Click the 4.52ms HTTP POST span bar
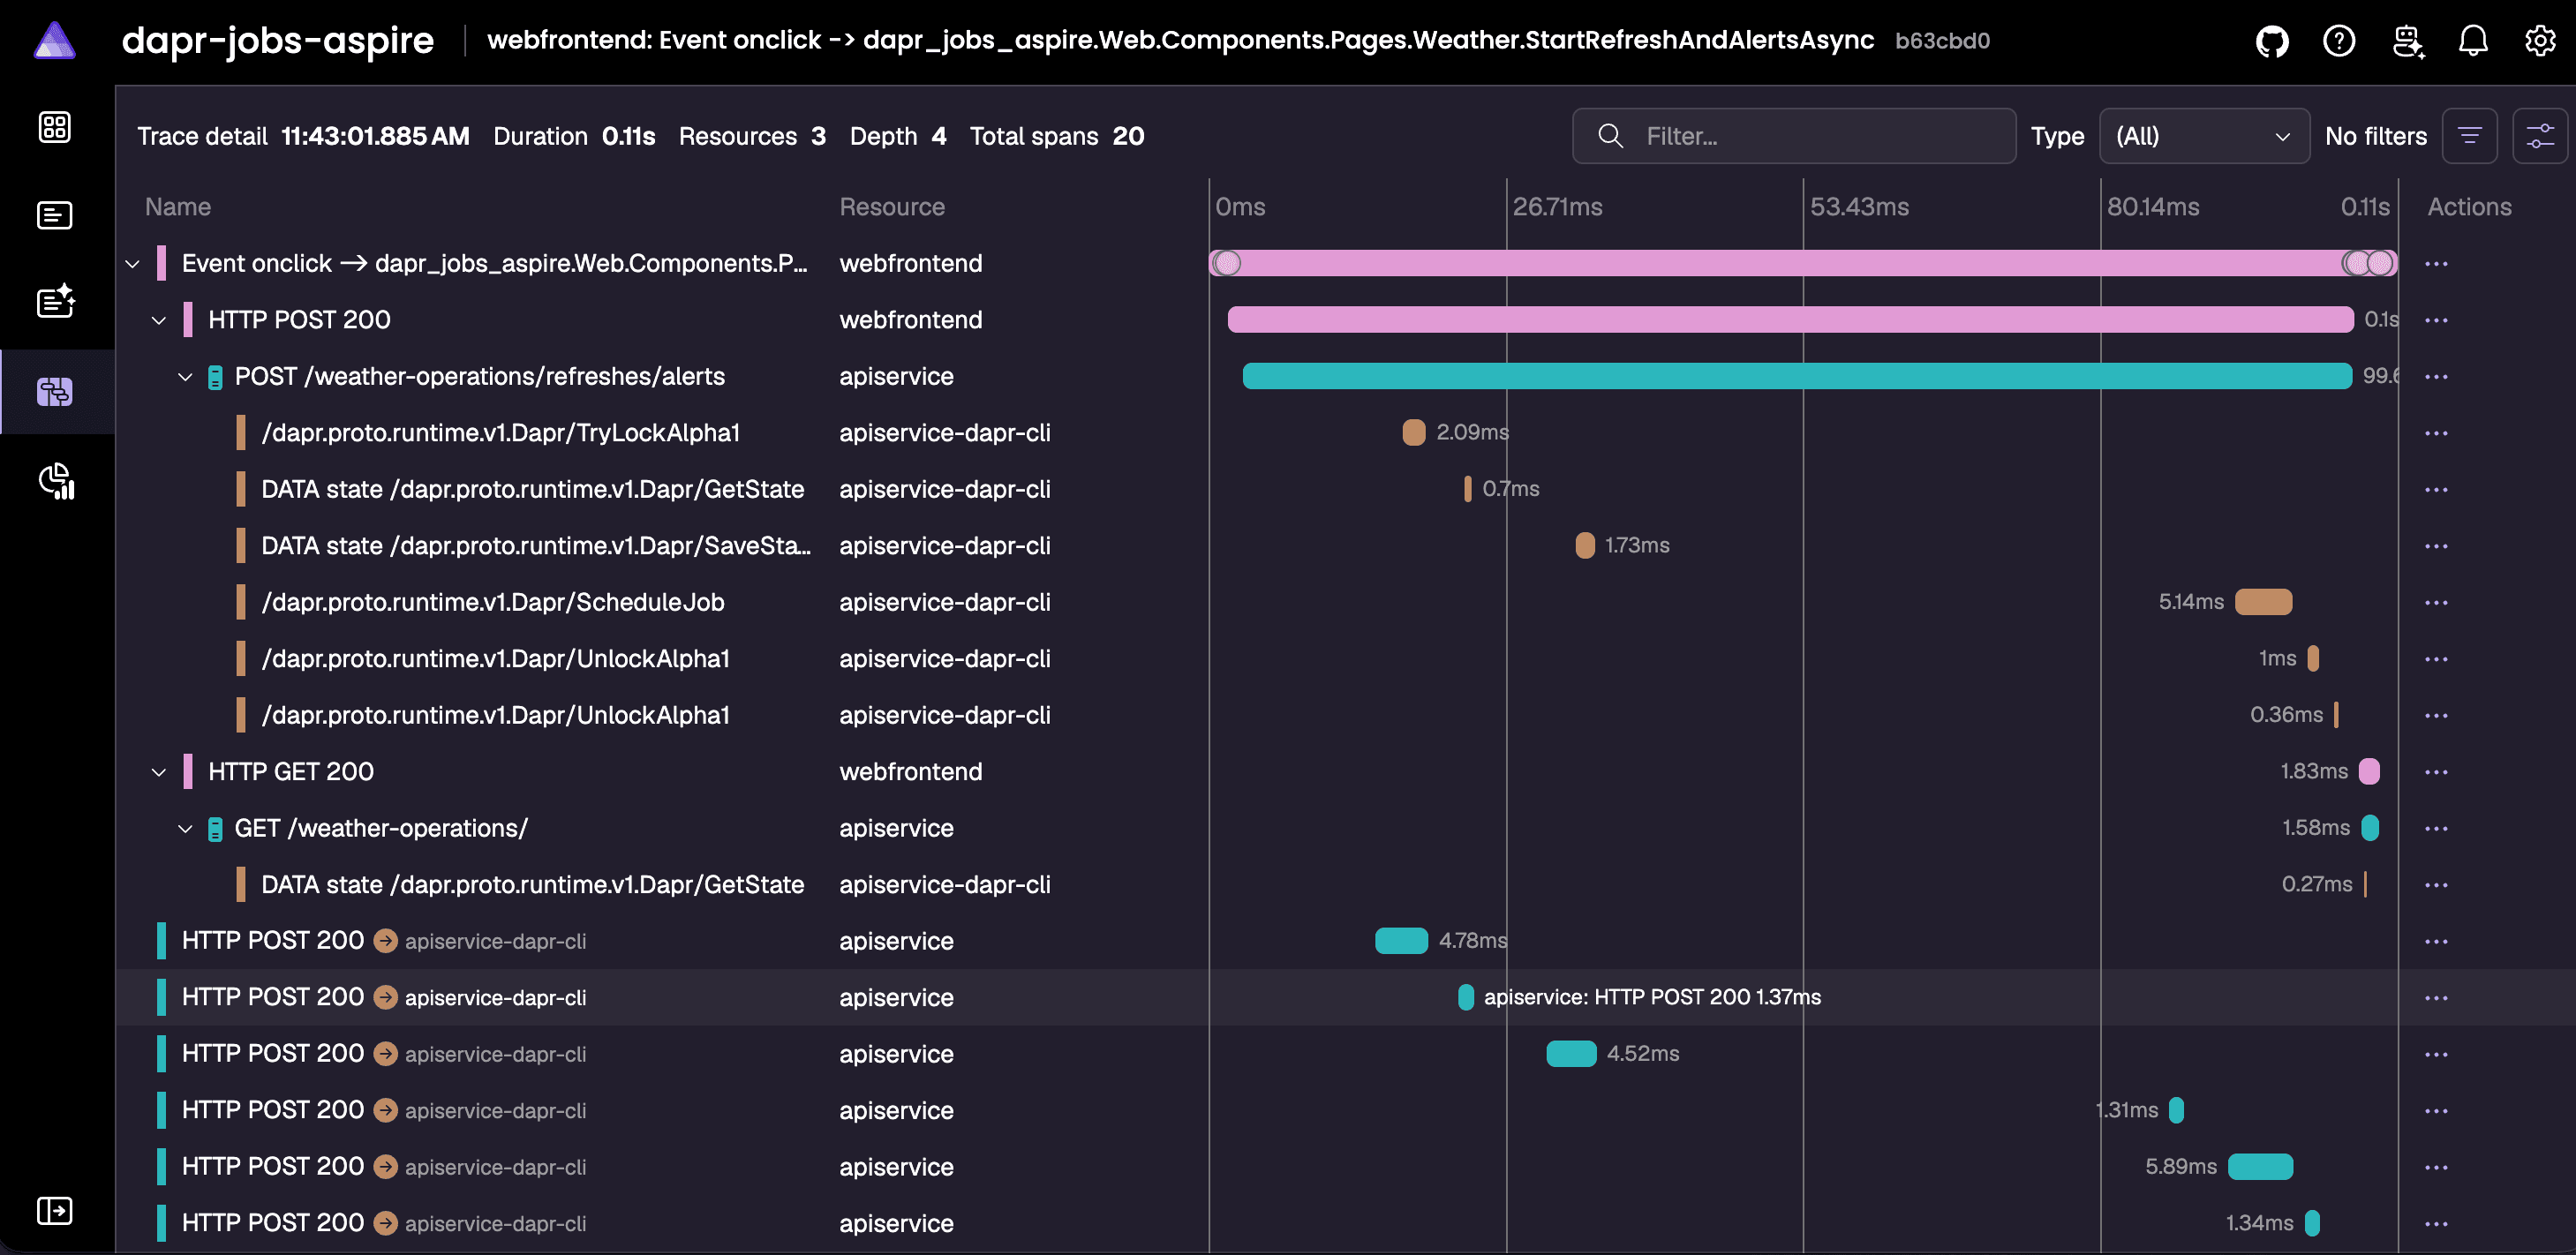 pyautogui.click(x=1572, y=1053)
